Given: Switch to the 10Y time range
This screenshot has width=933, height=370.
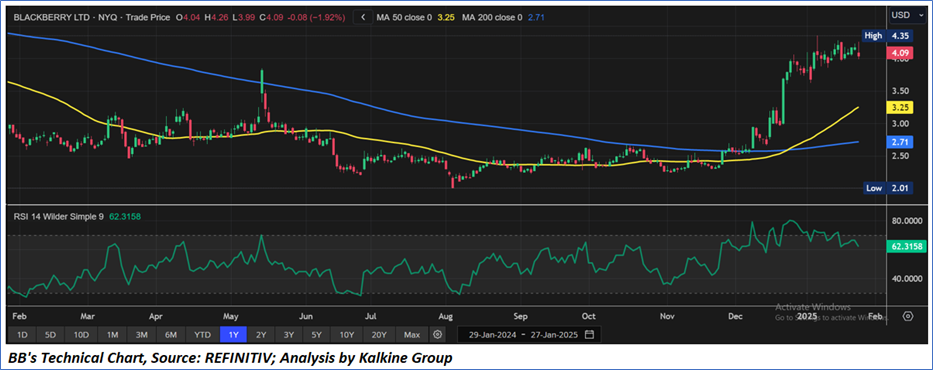Looking at the screenshot, I should pos(346,335).
